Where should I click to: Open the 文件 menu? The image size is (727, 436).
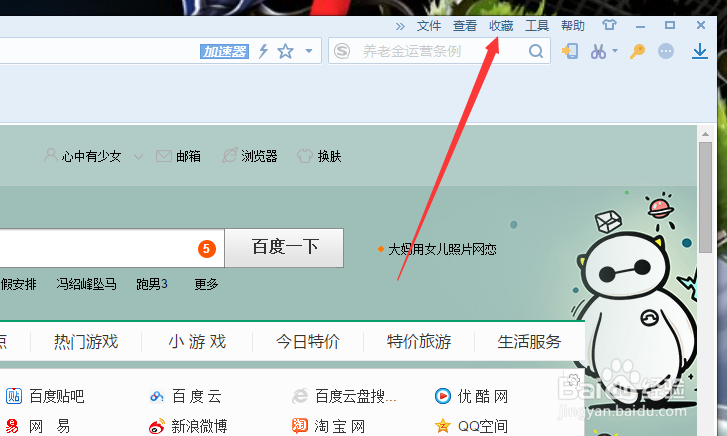pos(428,26)
